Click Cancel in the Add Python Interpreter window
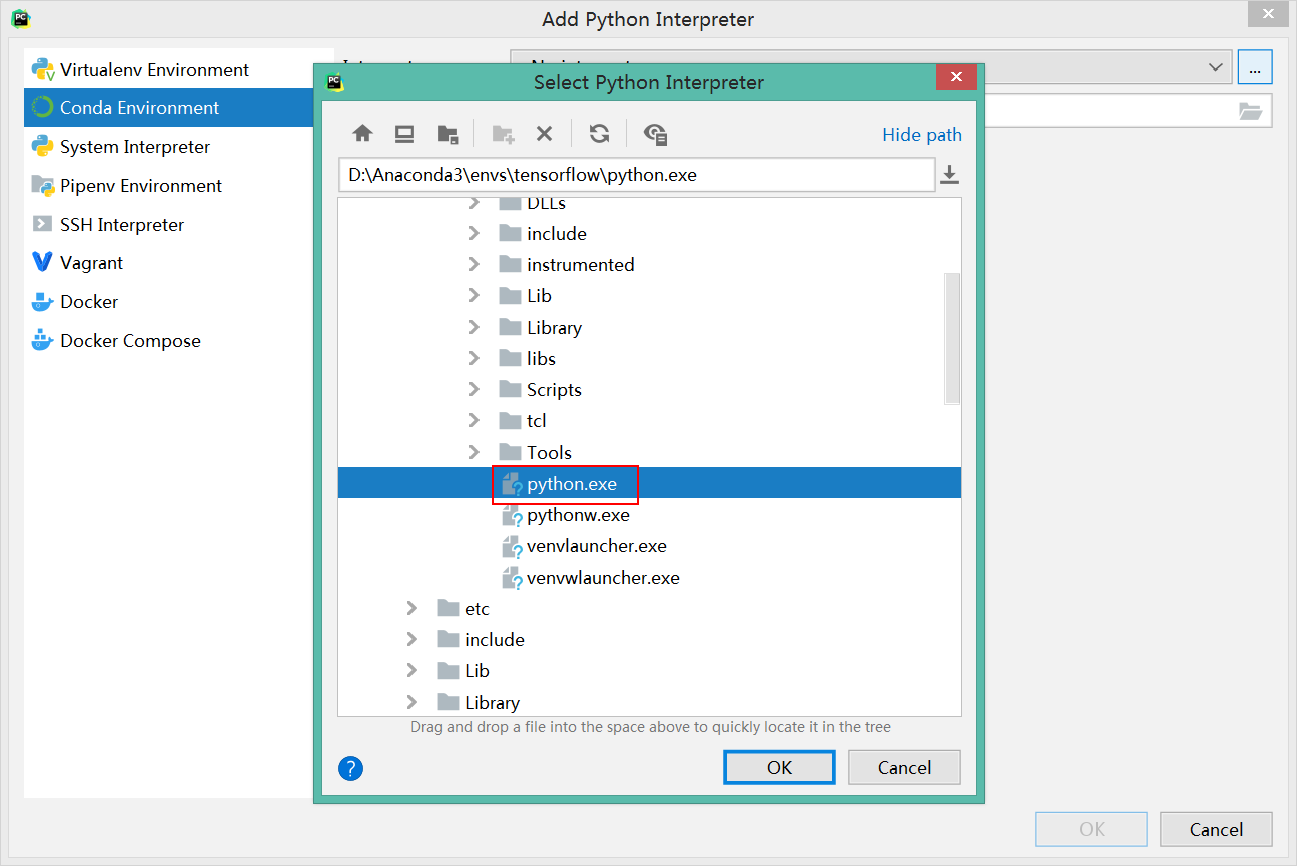The height and width of the screenshot is (866, 1297). (1216, 829)
